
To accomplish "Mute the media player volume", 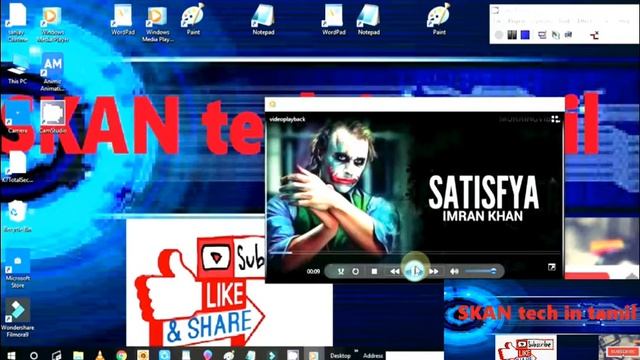I will click(x=454, y=271).
